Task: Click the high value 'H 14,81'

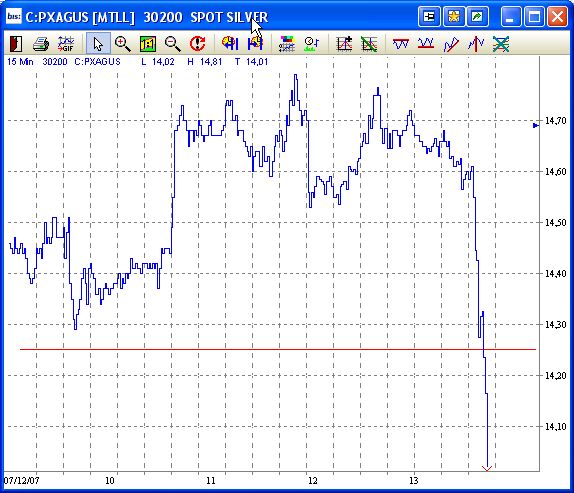Action: [x=205, y=61]
